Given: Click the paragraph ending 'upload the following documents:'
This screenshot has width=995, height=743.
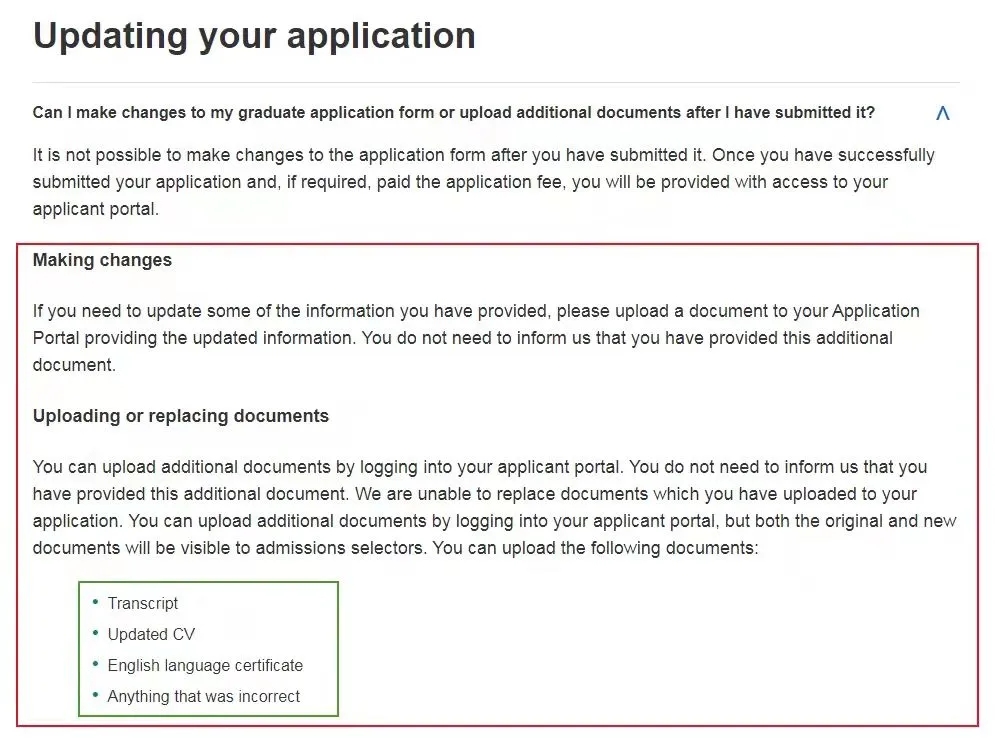Looking at the screenshot, I should [495, 508].
